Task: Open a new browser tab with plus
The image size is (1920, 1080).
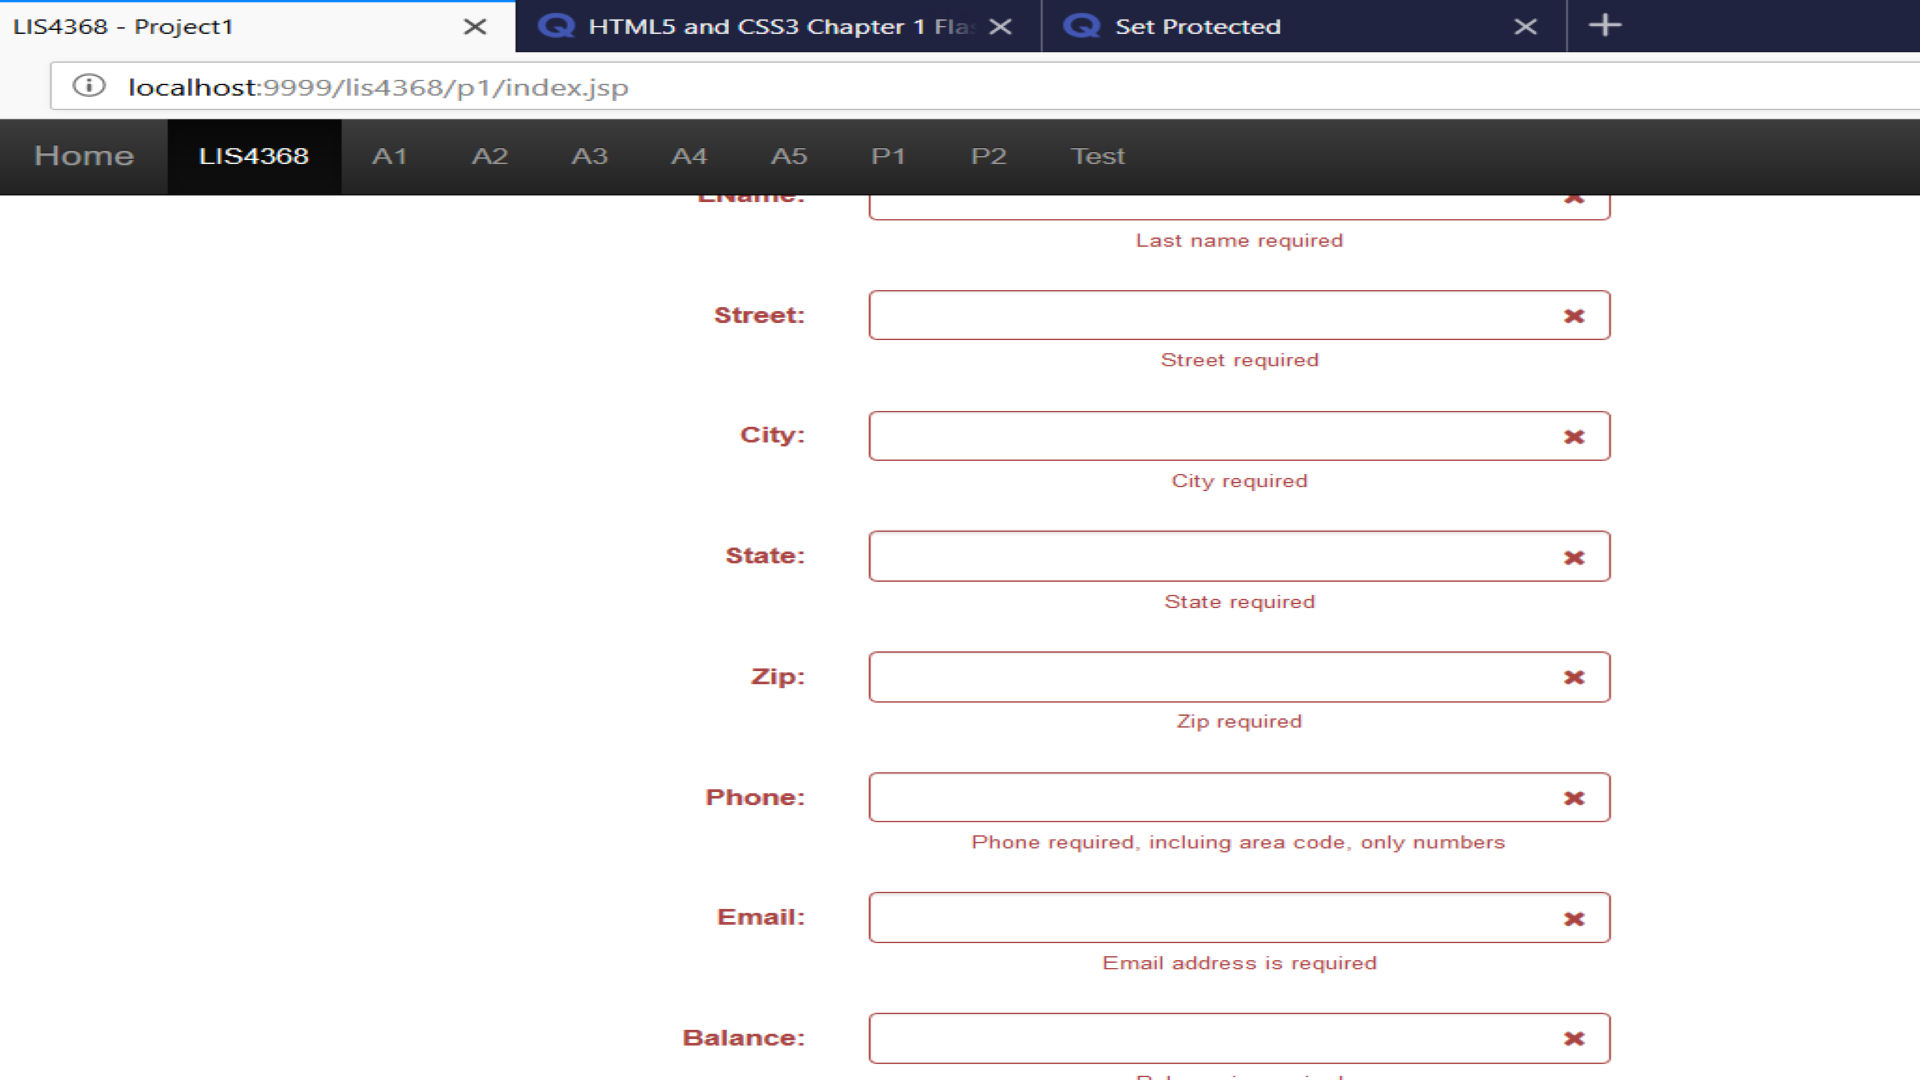Action: click(1605, 25)
